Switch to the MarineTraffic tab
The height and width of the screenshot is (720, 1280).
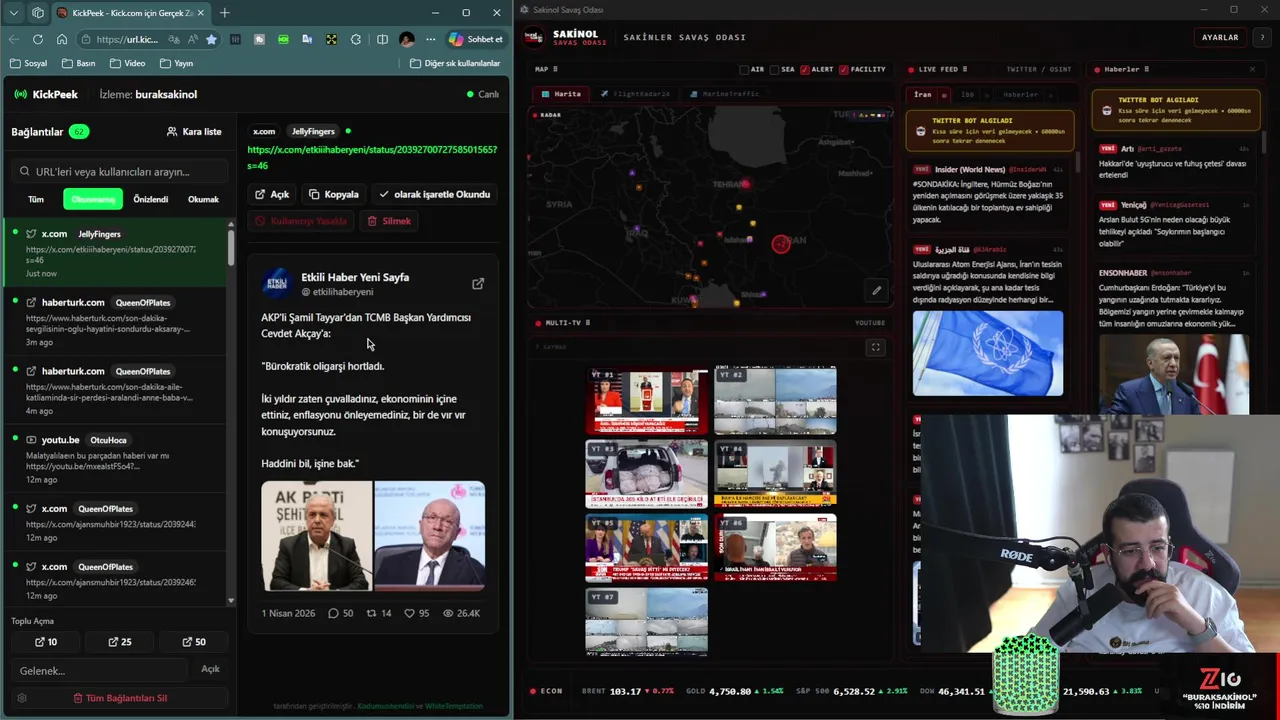[724, 94]
